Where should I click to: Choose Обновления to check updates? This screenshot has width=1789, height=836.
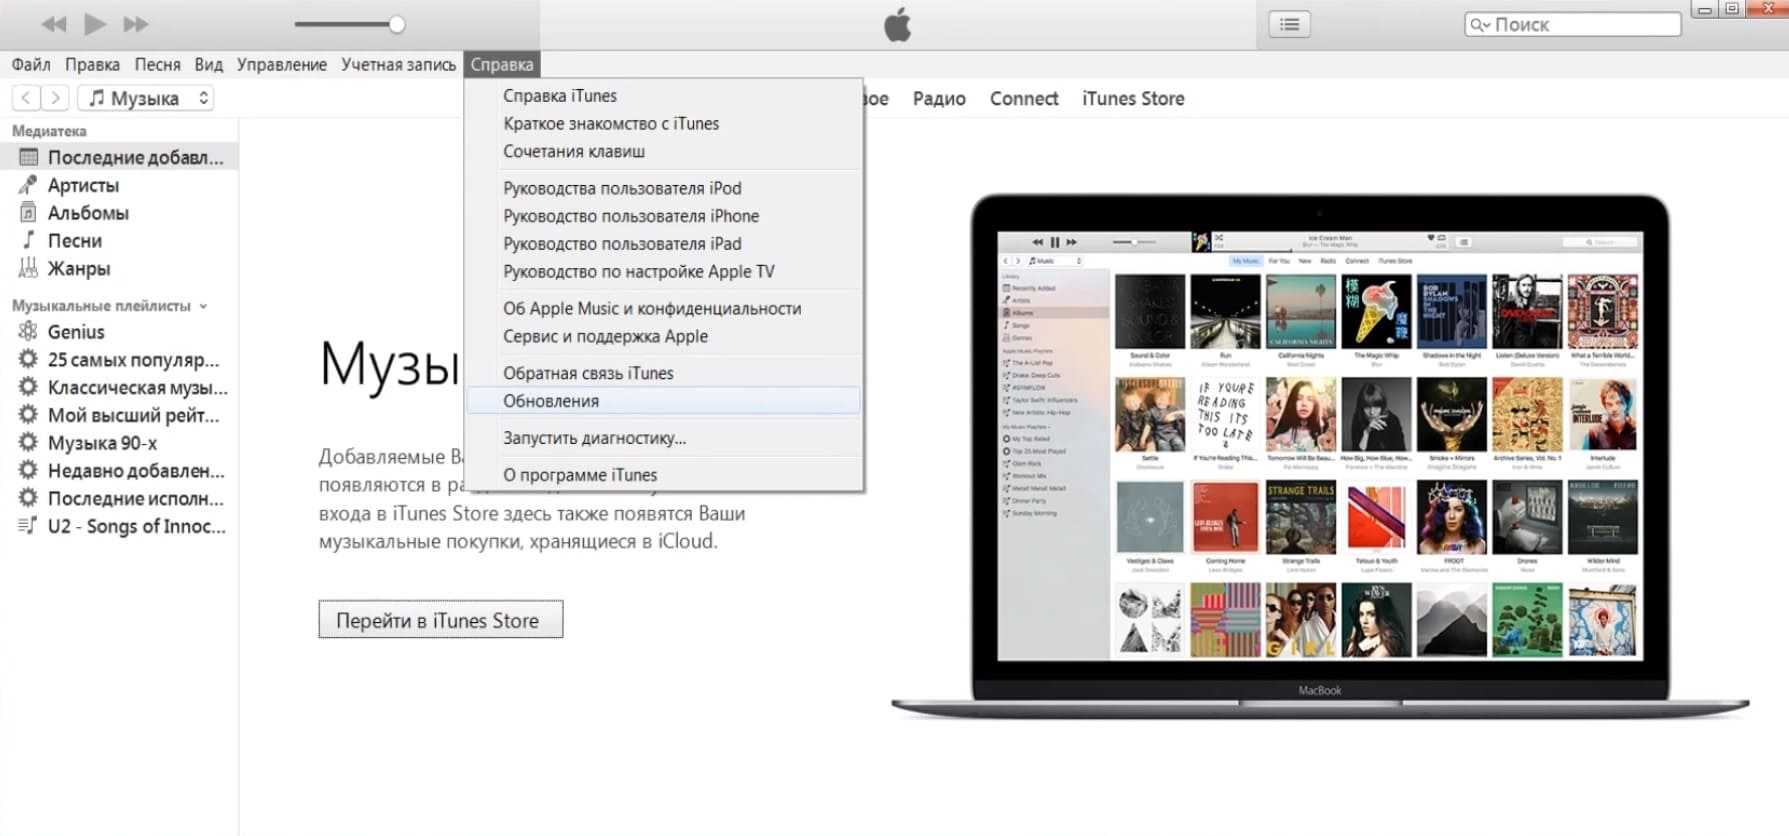click(x=664, y=401)
